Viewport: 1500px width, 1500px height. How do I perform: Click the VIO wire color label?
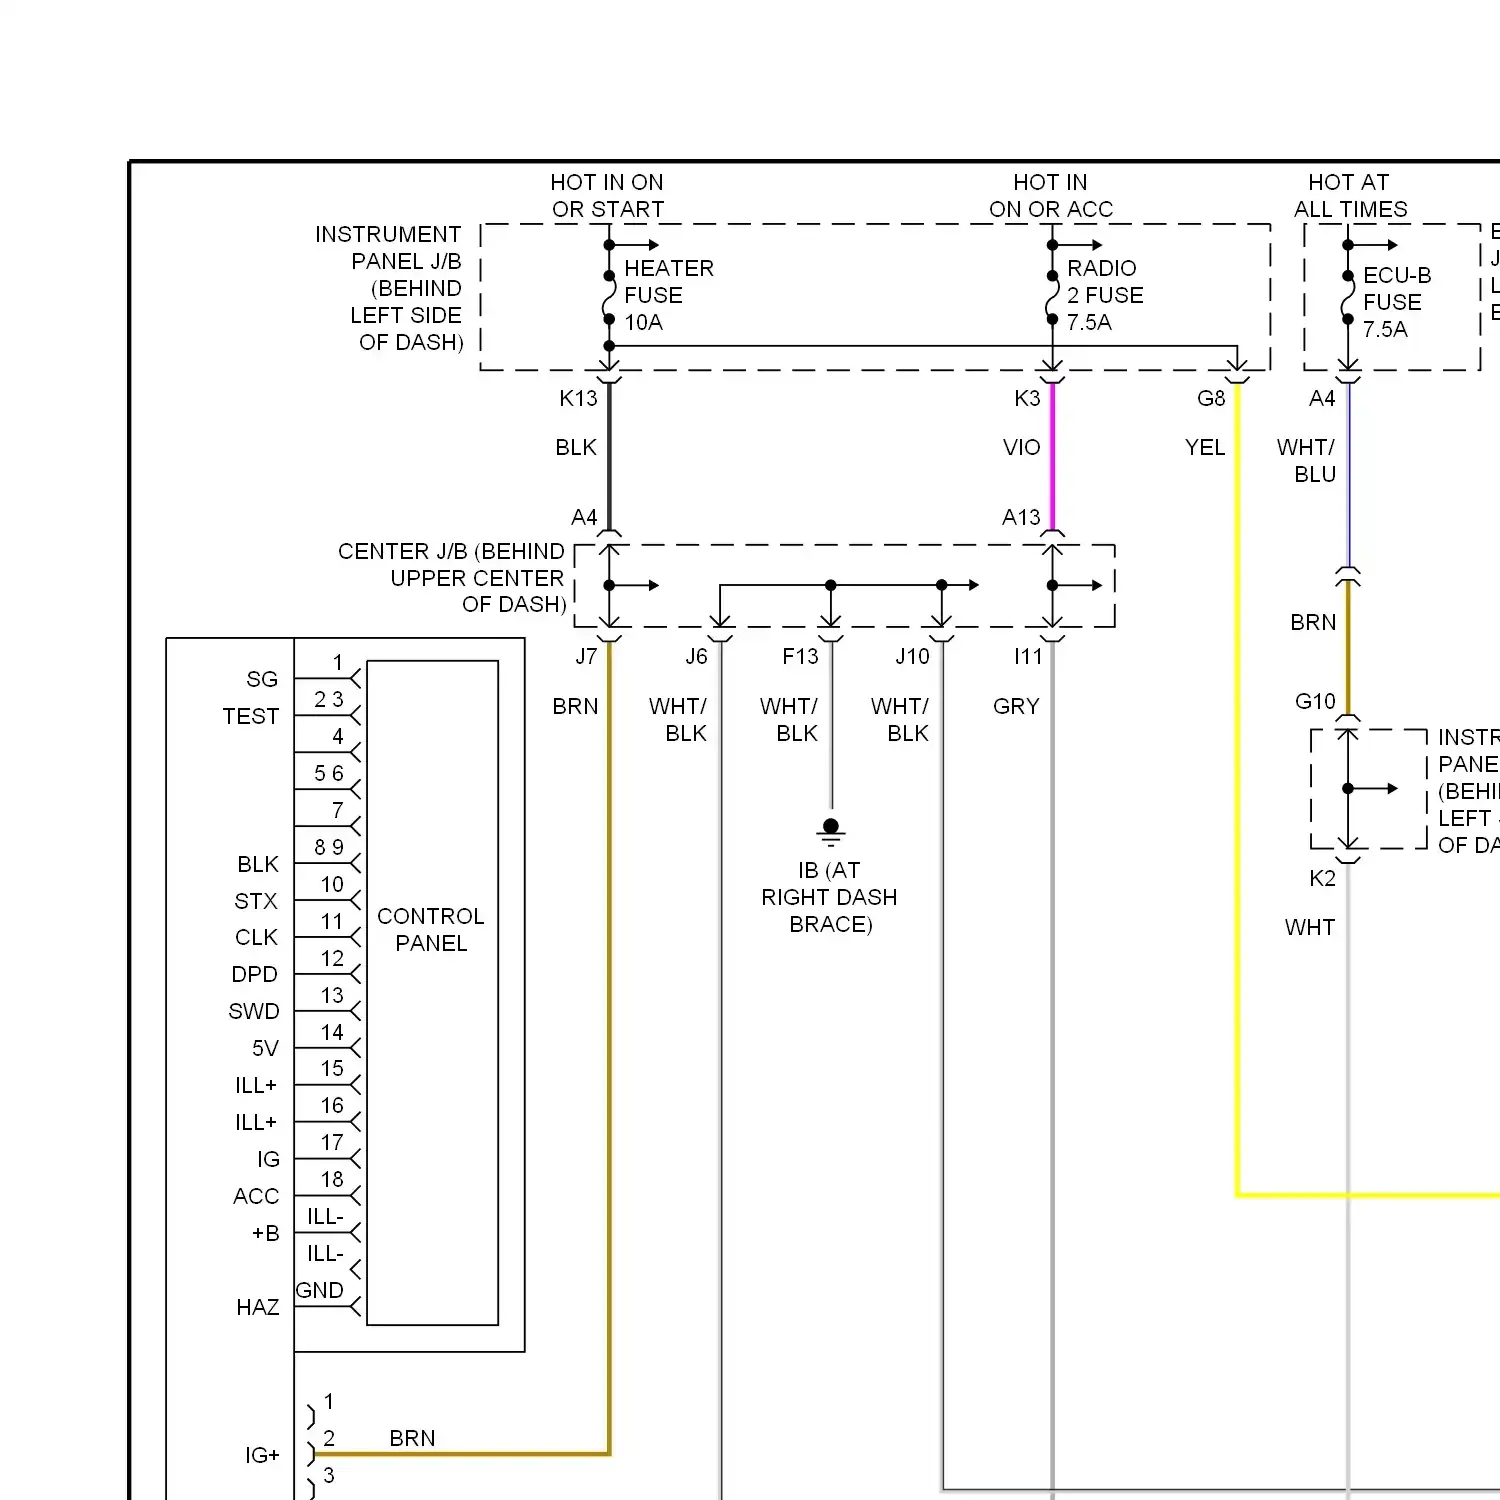pos(1021,447)
